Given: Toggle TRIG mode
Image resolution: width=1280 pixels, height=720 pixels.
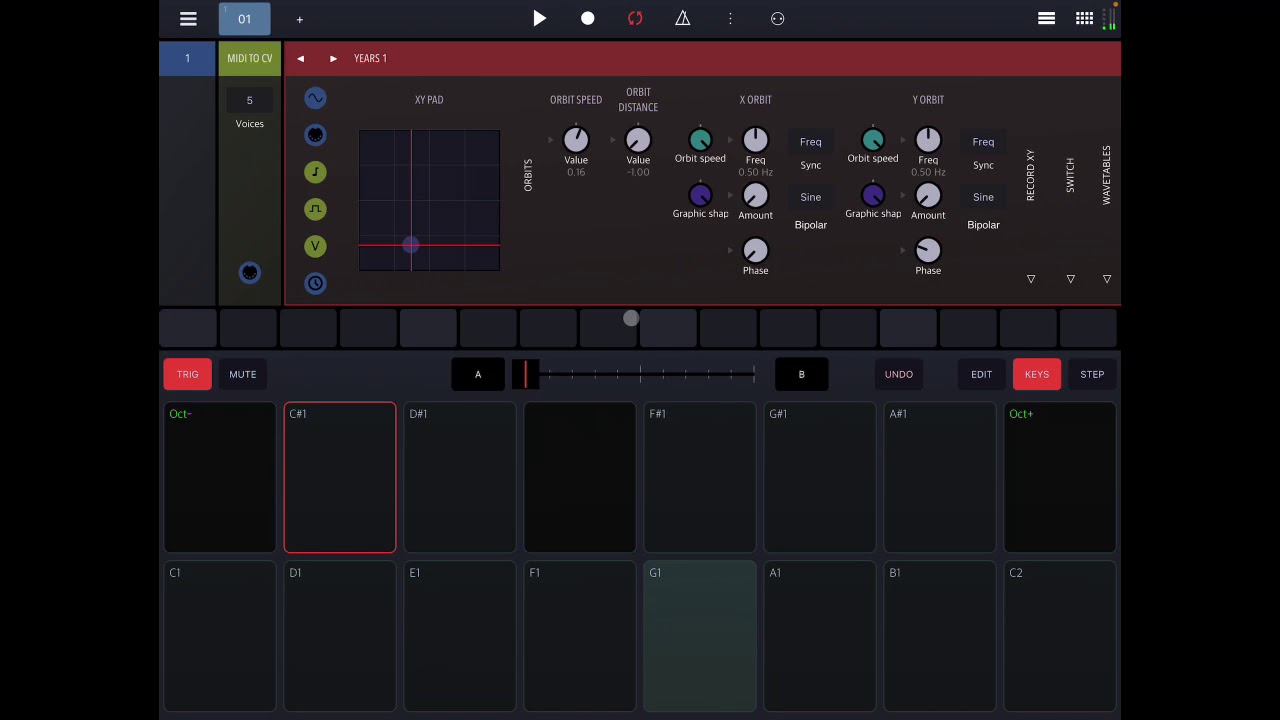Looking at the screenshot, I should tap(188, 374).
